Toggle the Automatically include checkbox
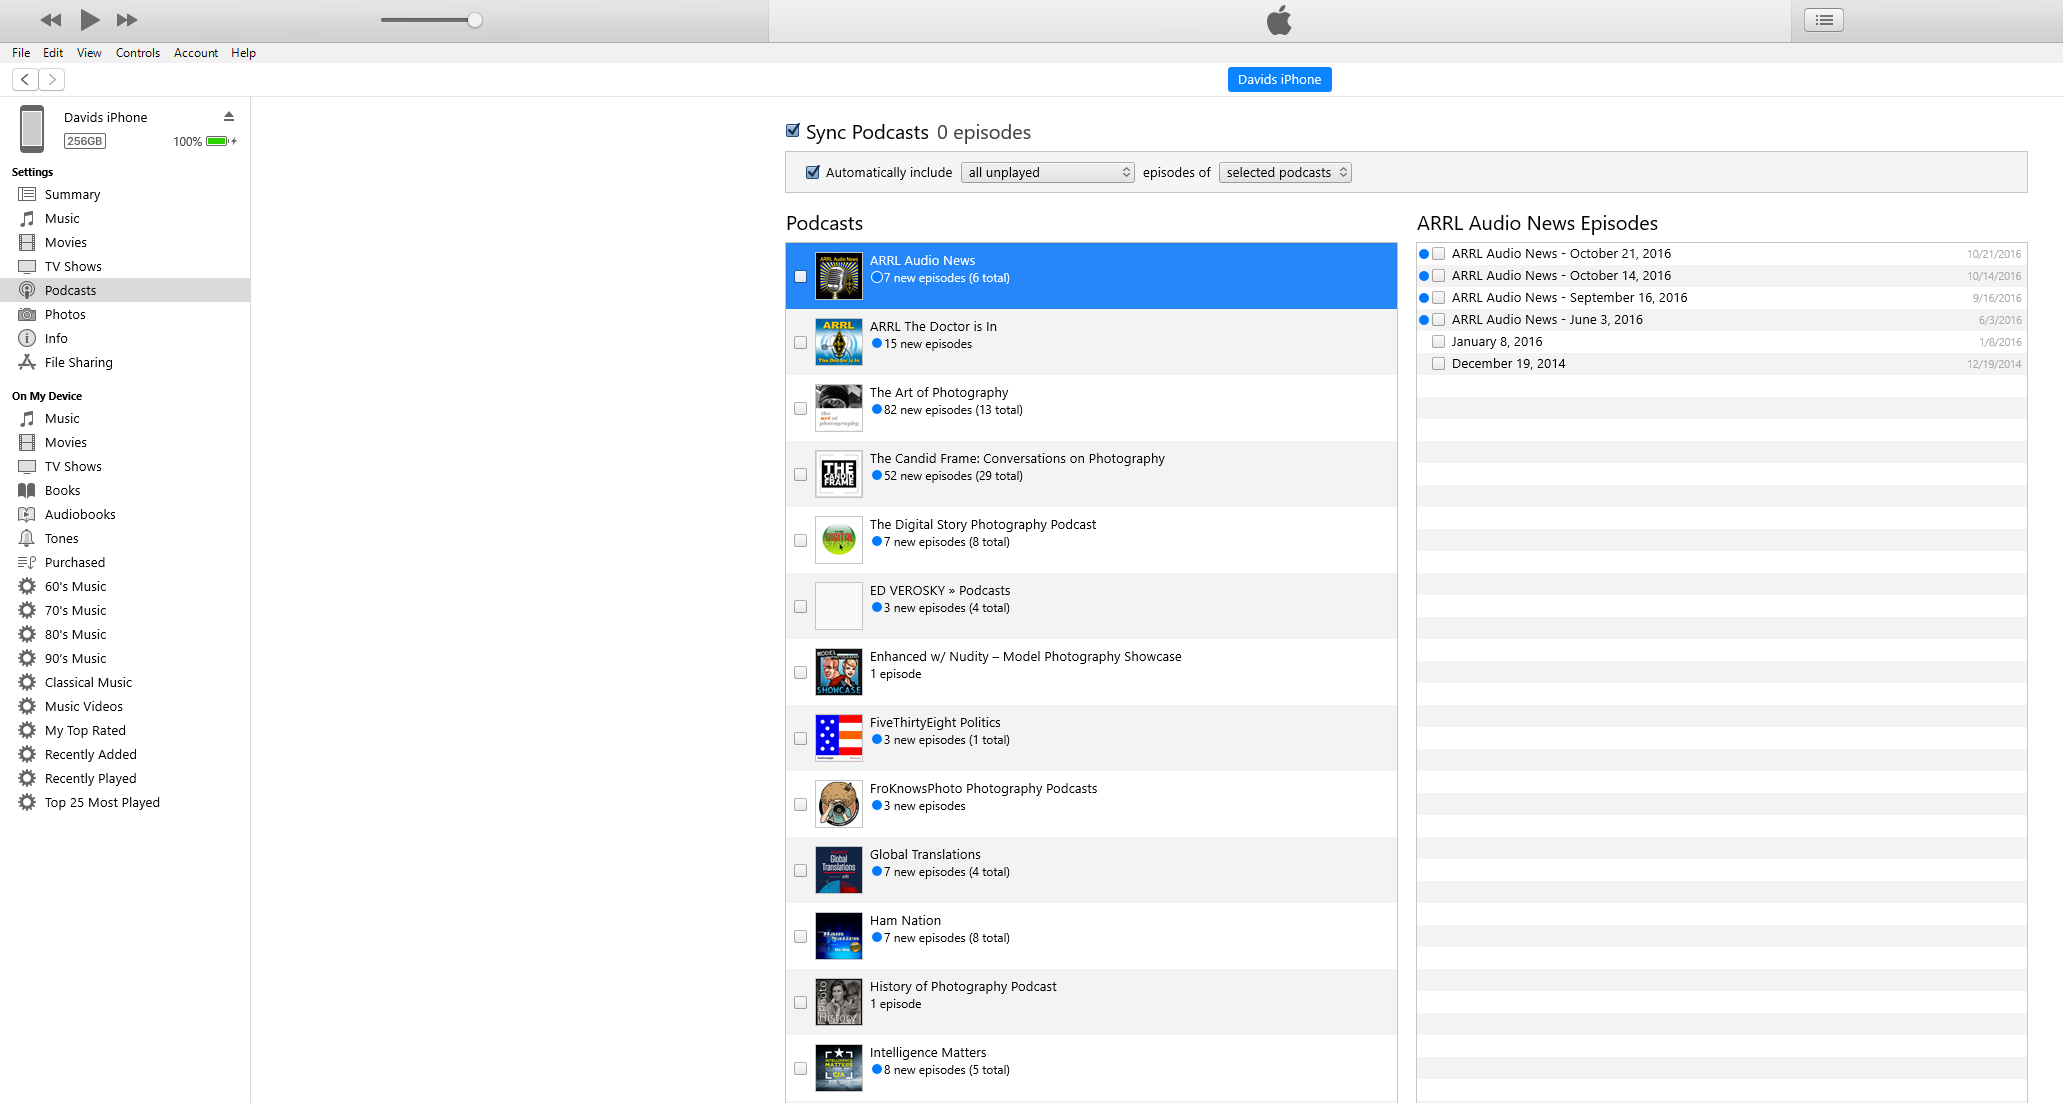This screenshot has height=1103, width=2063. point(813,172)
